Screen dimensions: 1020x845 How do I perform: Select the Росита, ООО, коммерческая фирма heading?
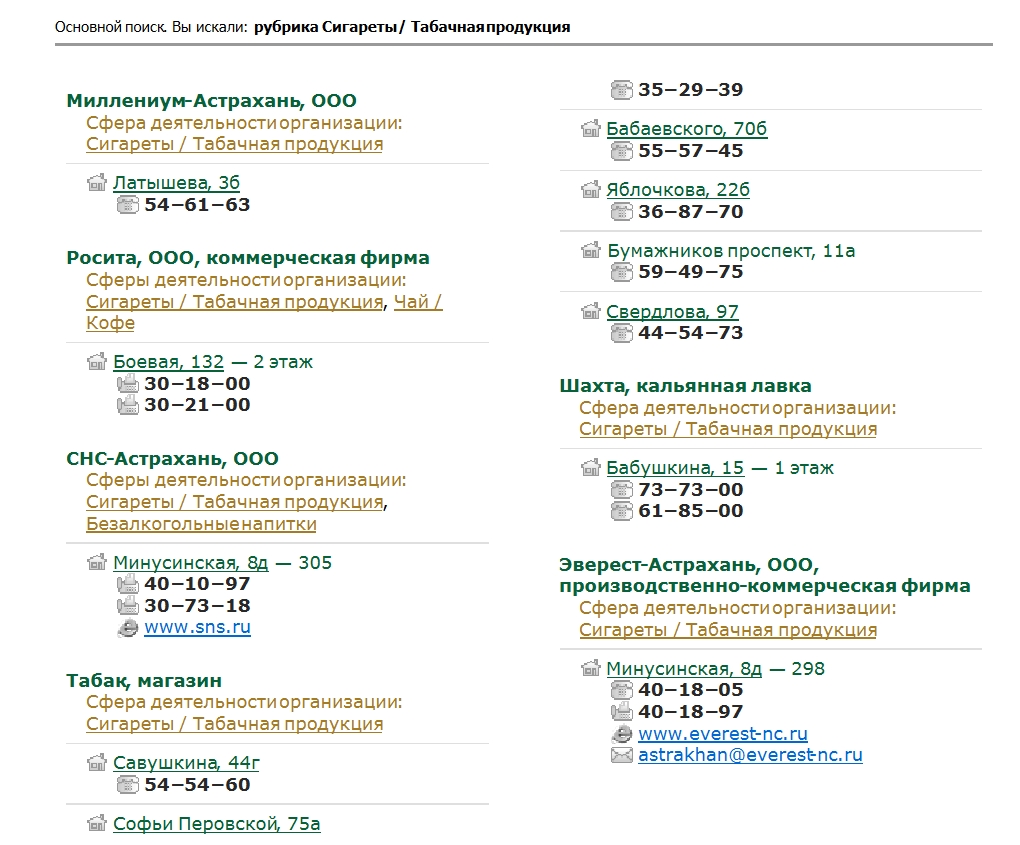[248, 258]
